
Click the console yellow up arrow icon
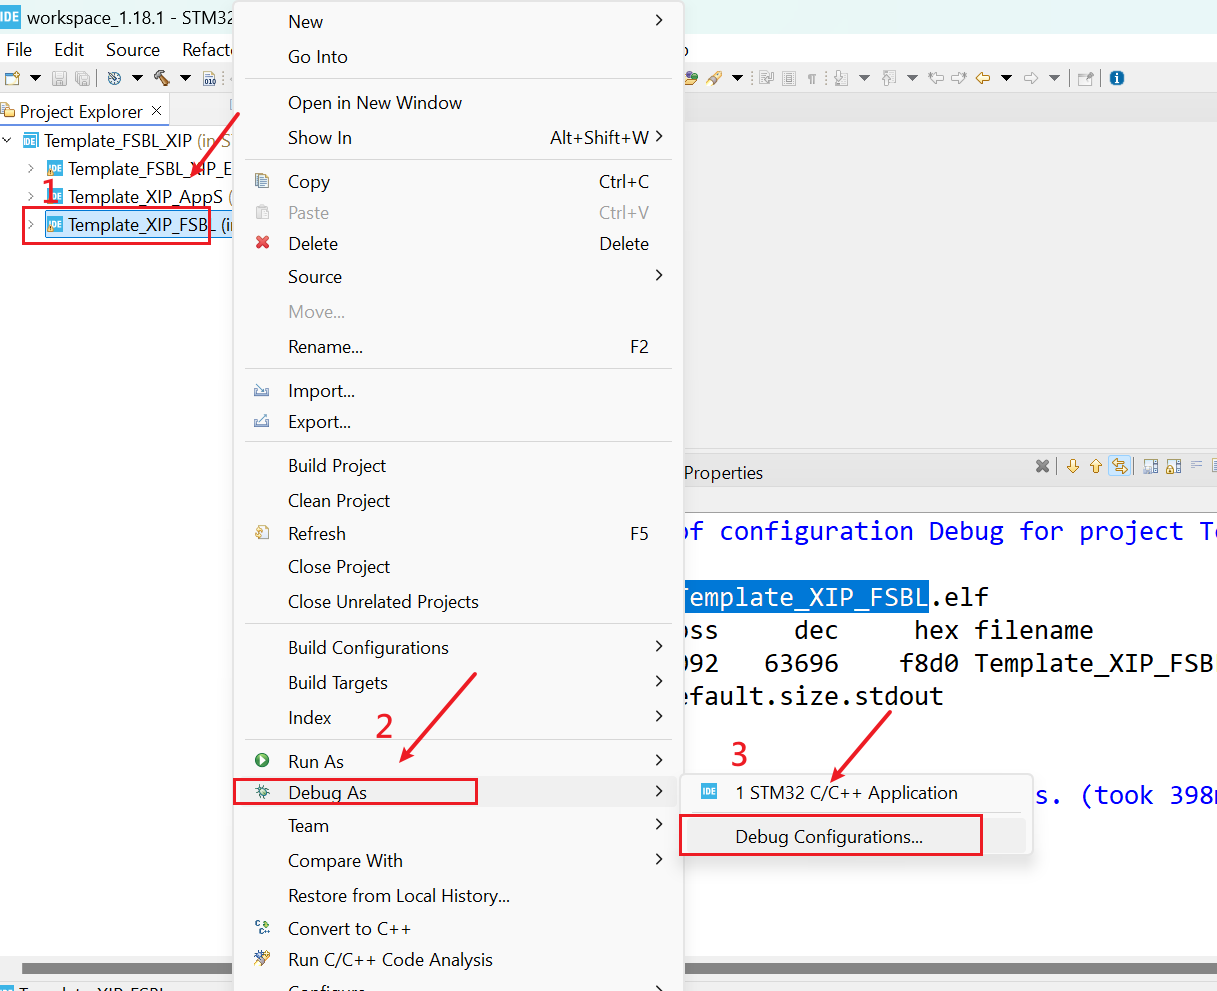tap(1096, 466)
